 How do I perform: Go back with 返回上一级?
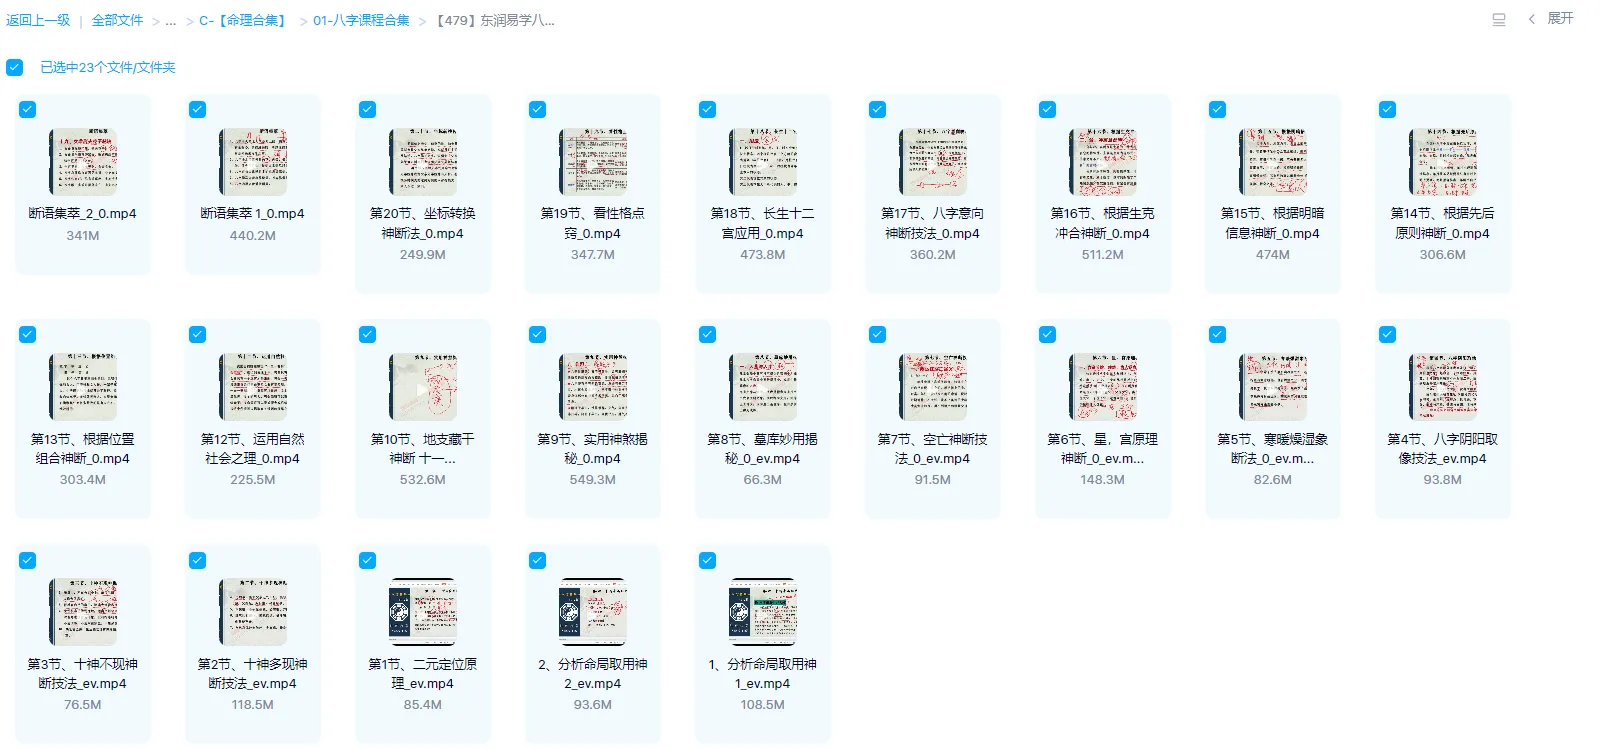click(38, 20)
